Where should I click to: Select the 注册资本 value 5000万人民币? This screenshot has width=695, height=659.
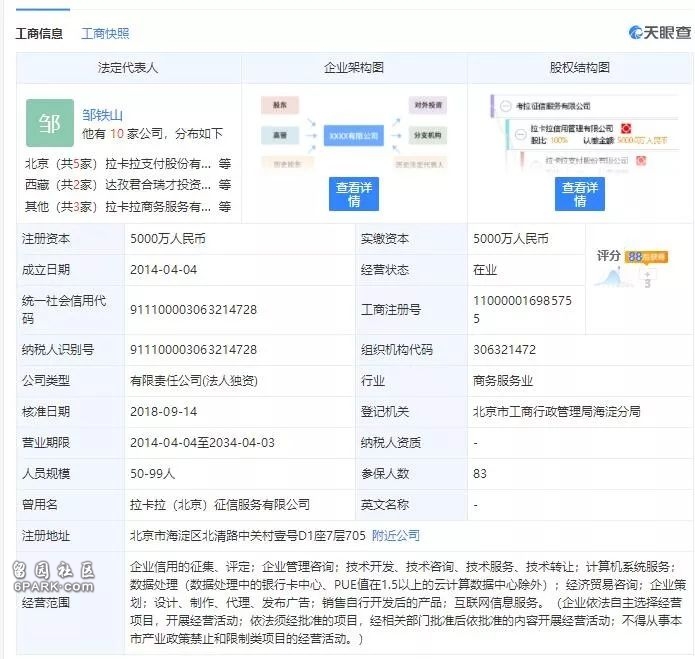(x=168, y=239)
